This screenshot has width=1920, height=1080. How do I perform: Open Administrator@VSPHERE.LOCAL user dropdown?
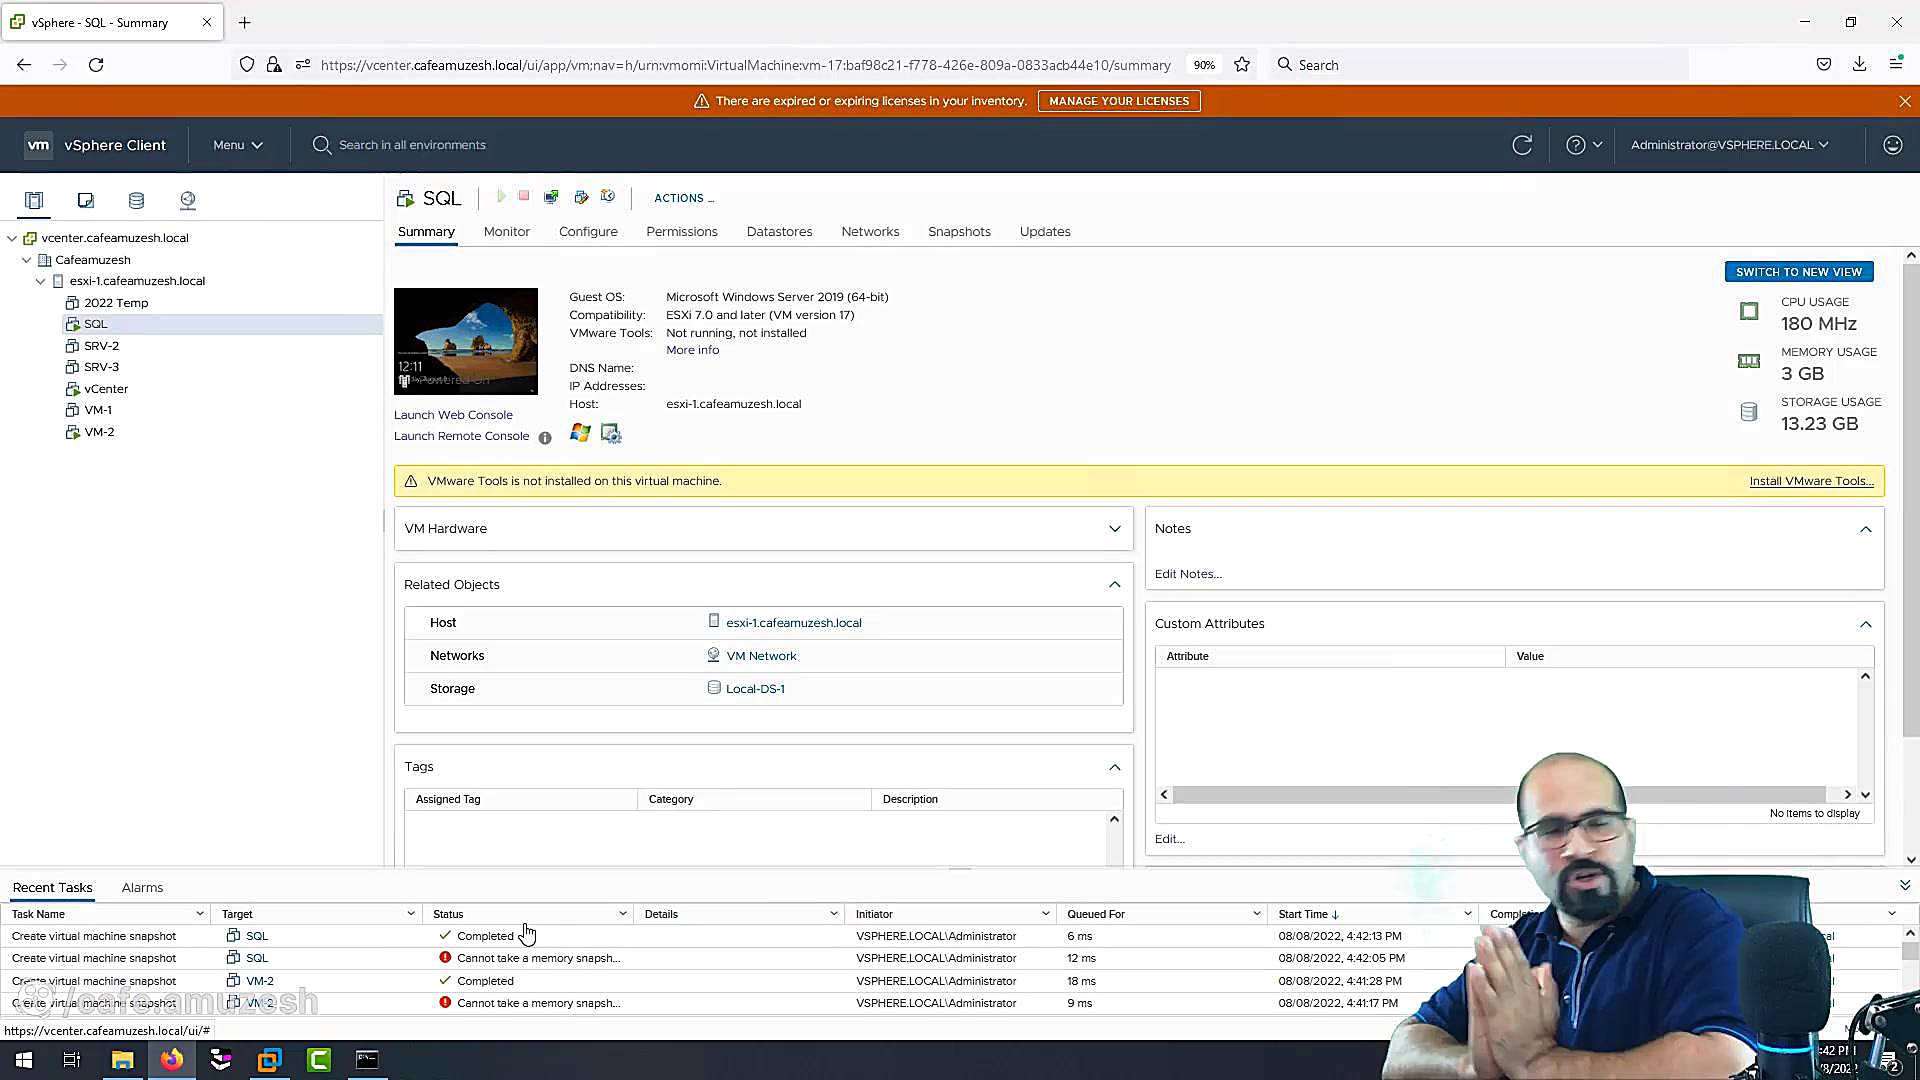(x=1729, y=145)
